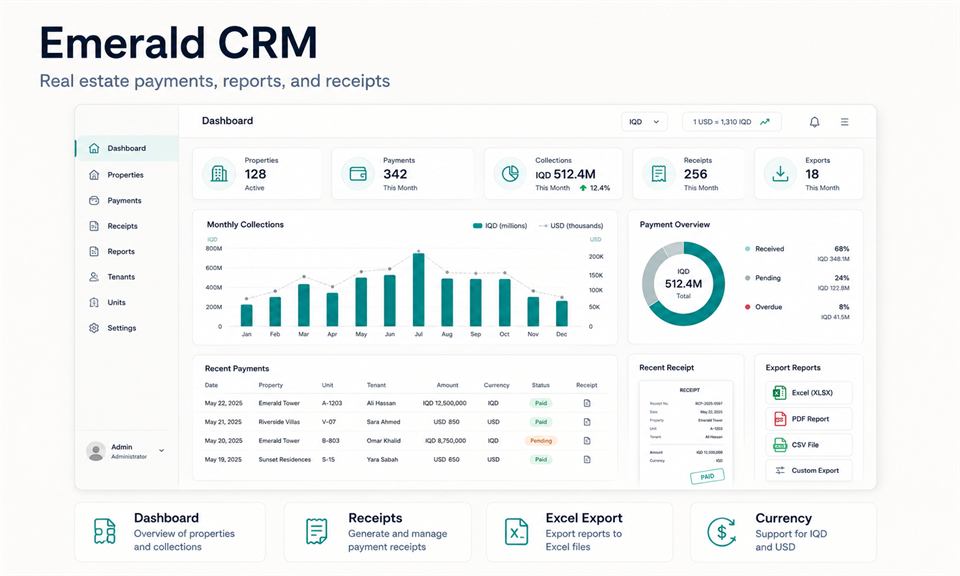Open receipt icon for Sara Ahmed payment
The height and width of the screenshot is (576, 960).
[x=587, y=422]
